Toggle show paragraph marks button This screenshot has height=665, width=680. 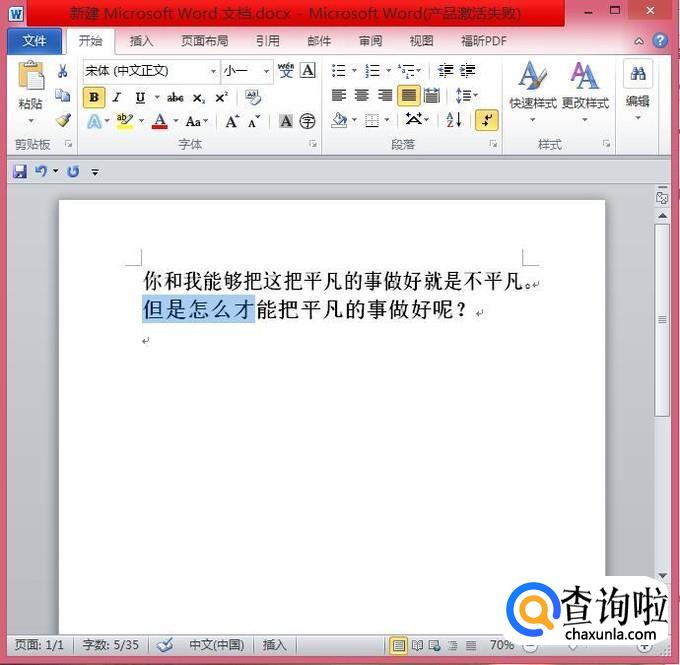click(x=487, y=120)
